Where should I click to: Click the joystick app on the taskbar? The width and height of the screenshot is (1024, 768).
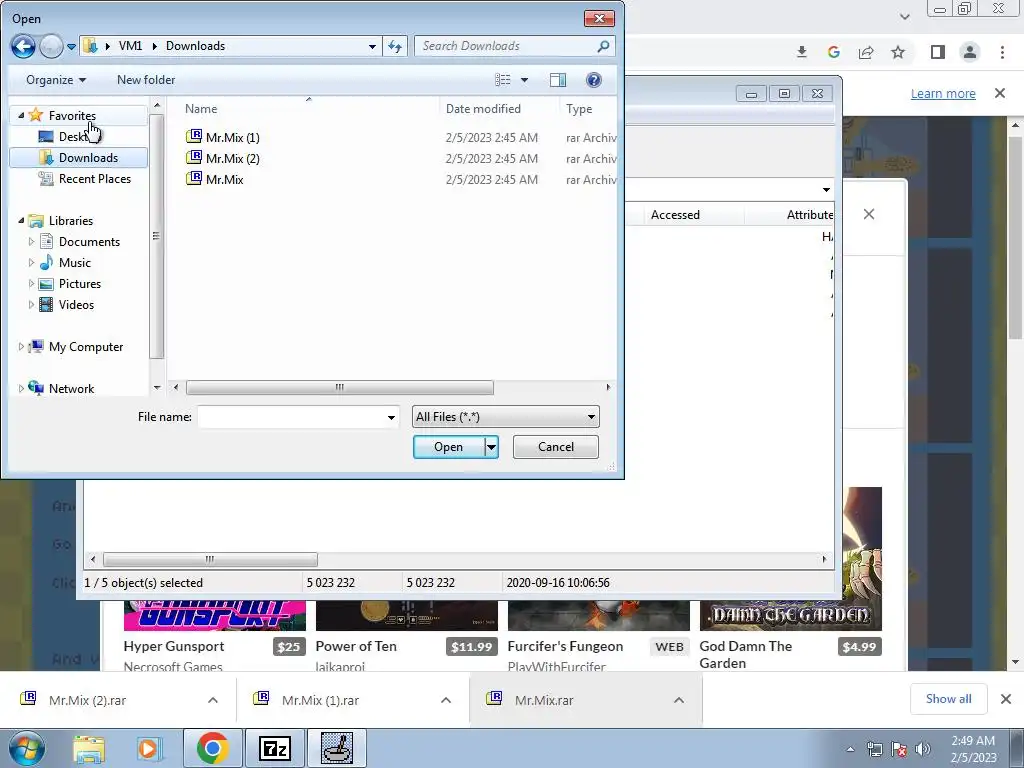click(x=338, y=748)
